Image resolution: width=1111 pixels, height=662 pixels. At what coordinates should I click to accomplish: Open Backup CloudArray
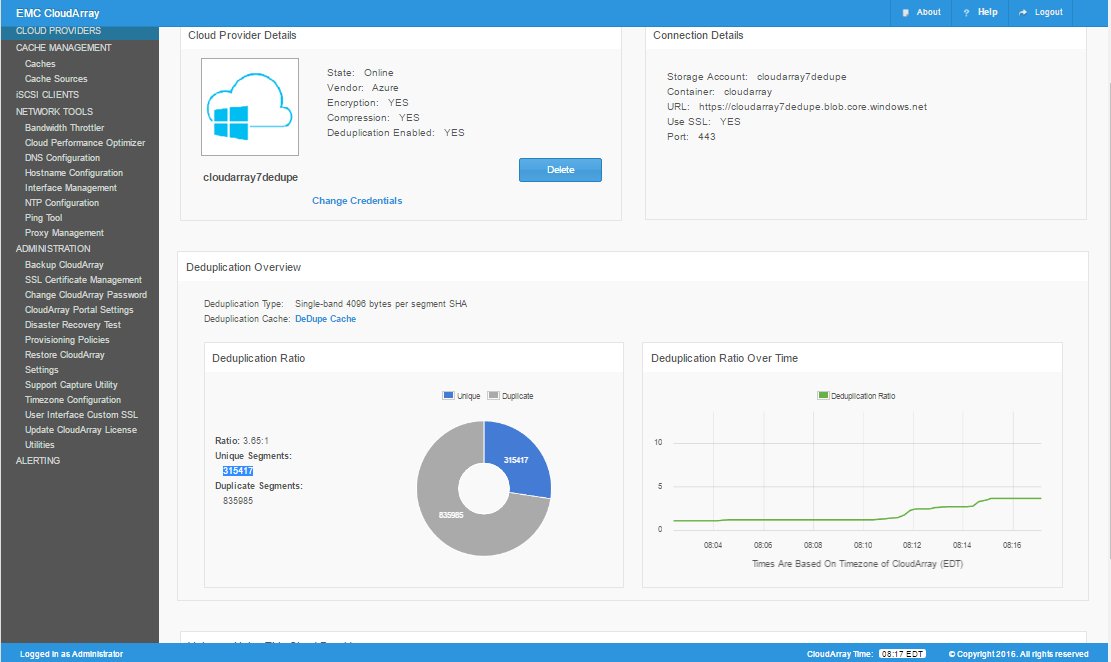point(64,264)
